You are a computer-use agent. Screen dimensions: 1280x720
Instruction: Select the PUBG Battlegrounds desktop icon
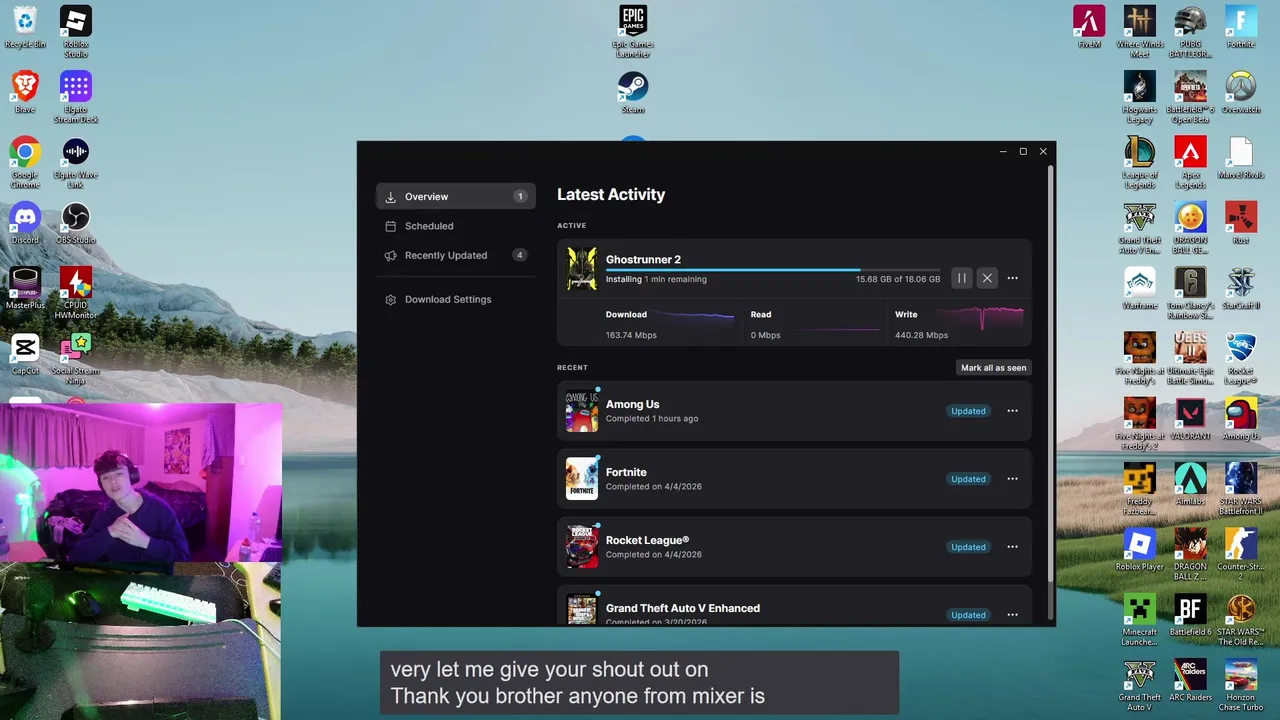click(x=1190, y=32)
